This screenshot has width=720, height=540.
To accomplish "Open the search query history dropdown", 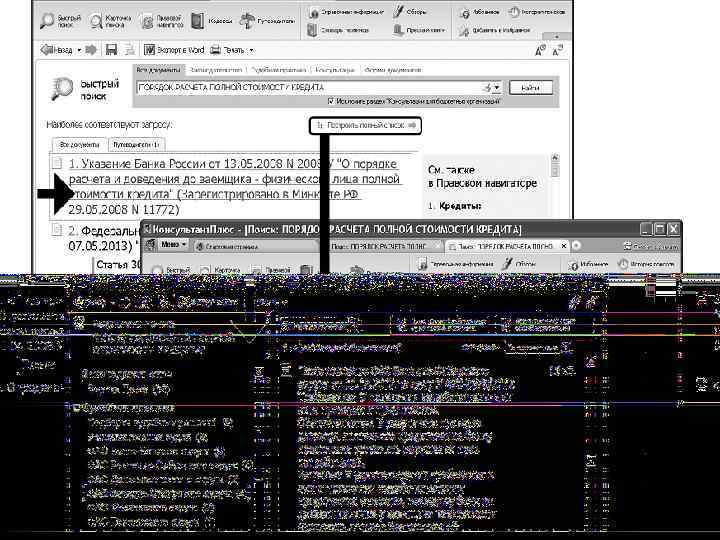I will (x=497, y=87).
